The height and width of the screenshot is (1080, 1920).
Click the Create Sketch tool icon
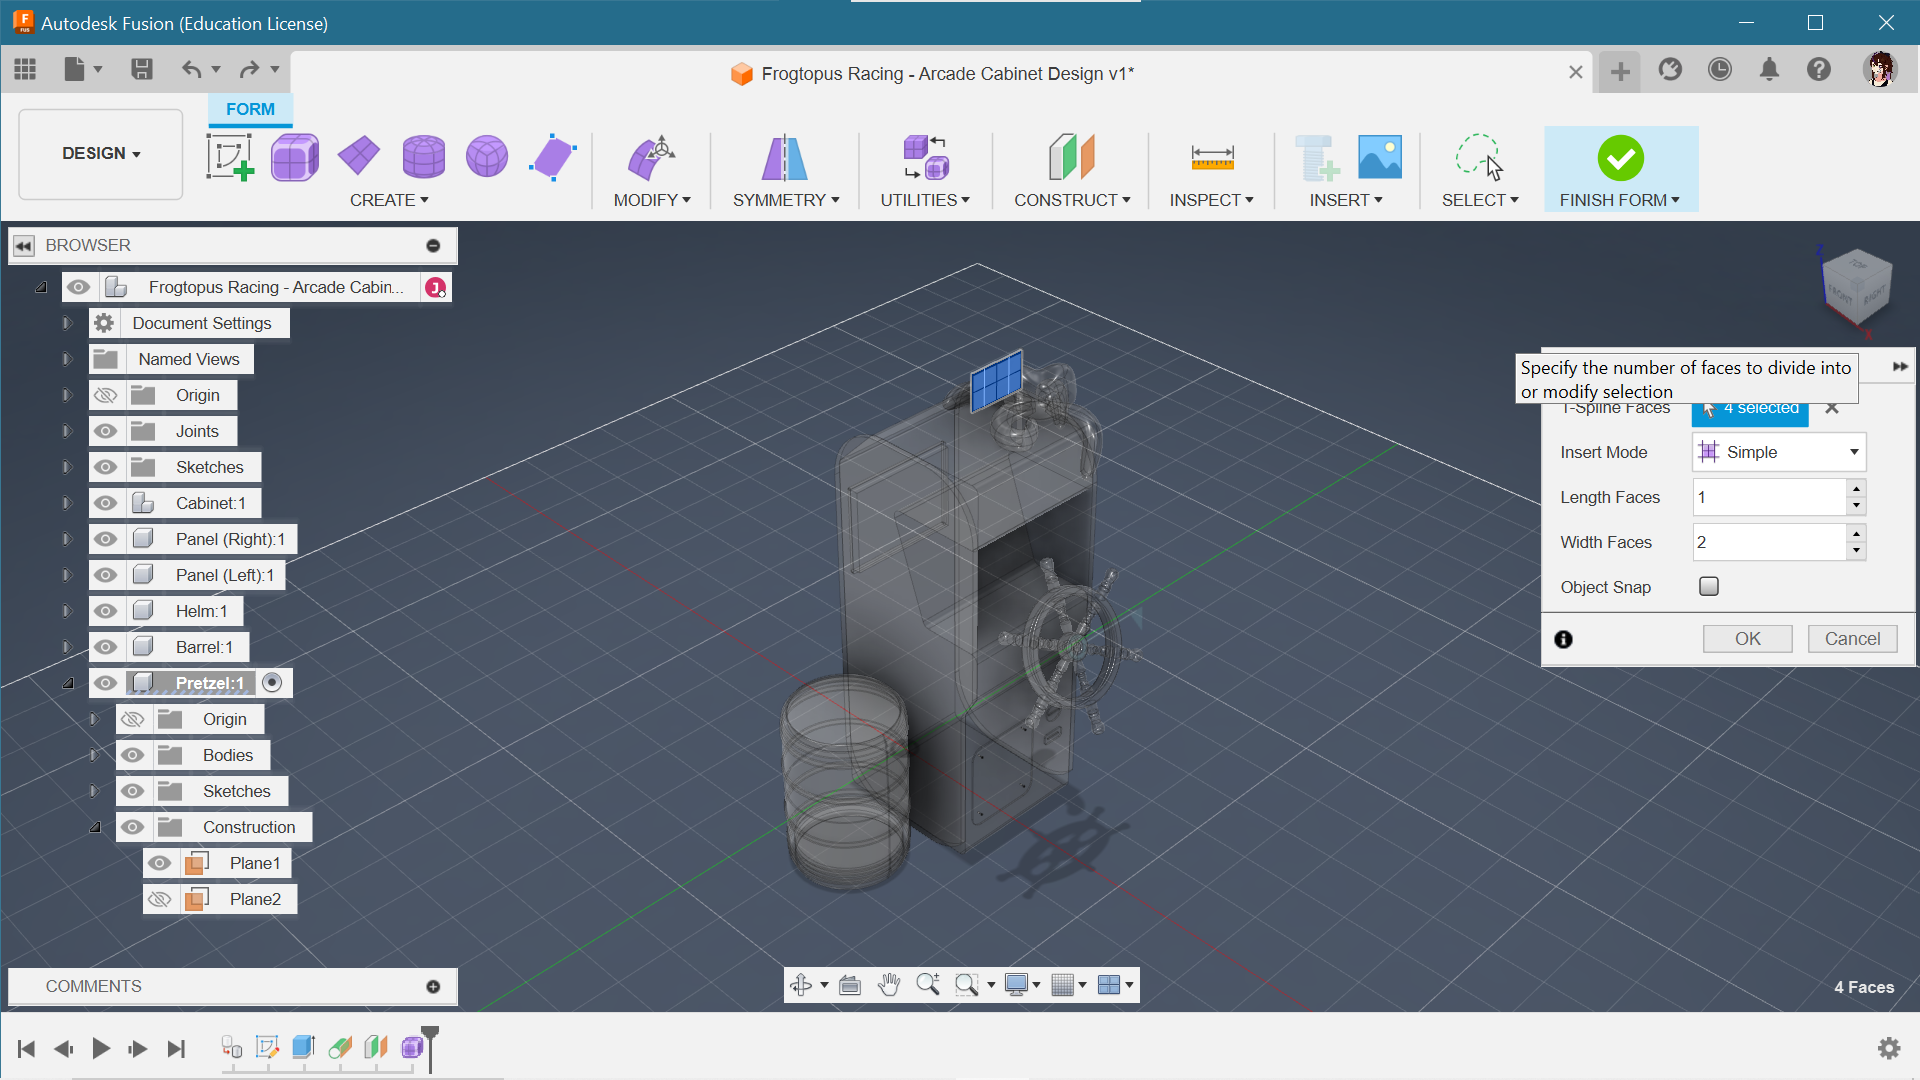tap(230, 157)
